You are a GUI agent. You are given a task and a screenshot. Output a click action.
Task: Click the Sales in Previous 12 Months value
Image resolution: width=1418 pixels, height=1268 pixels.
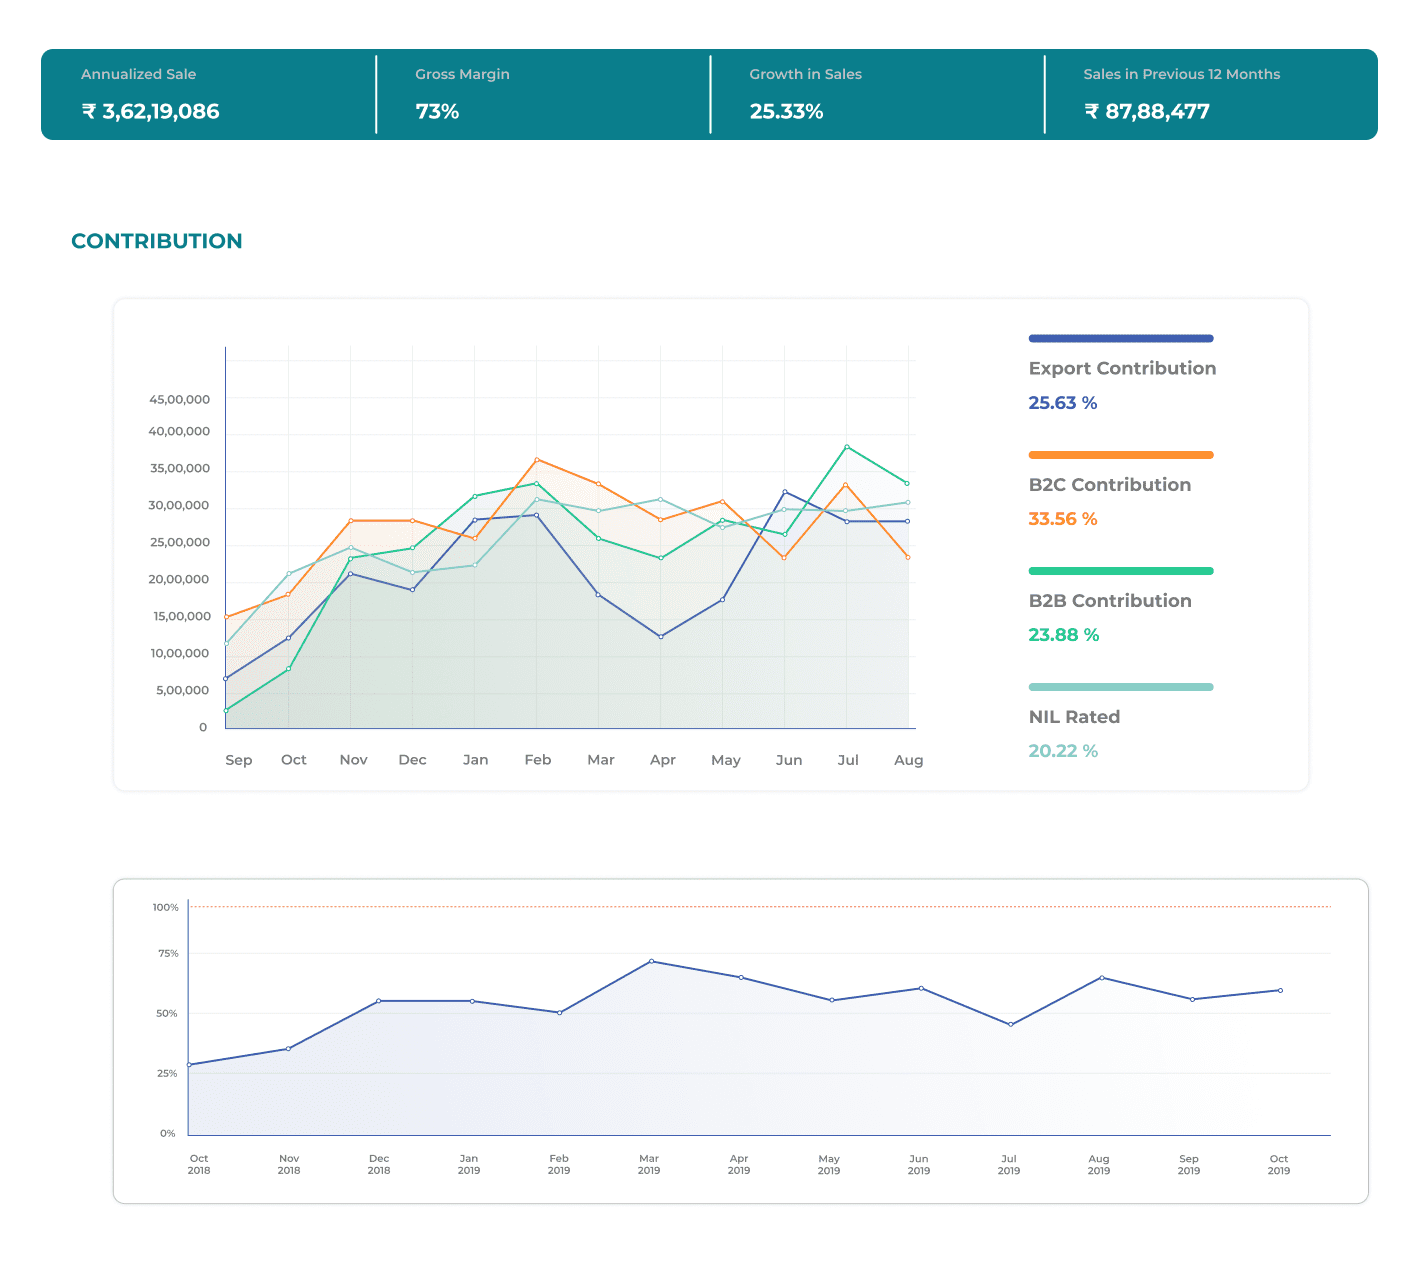tap(1146, 112)
